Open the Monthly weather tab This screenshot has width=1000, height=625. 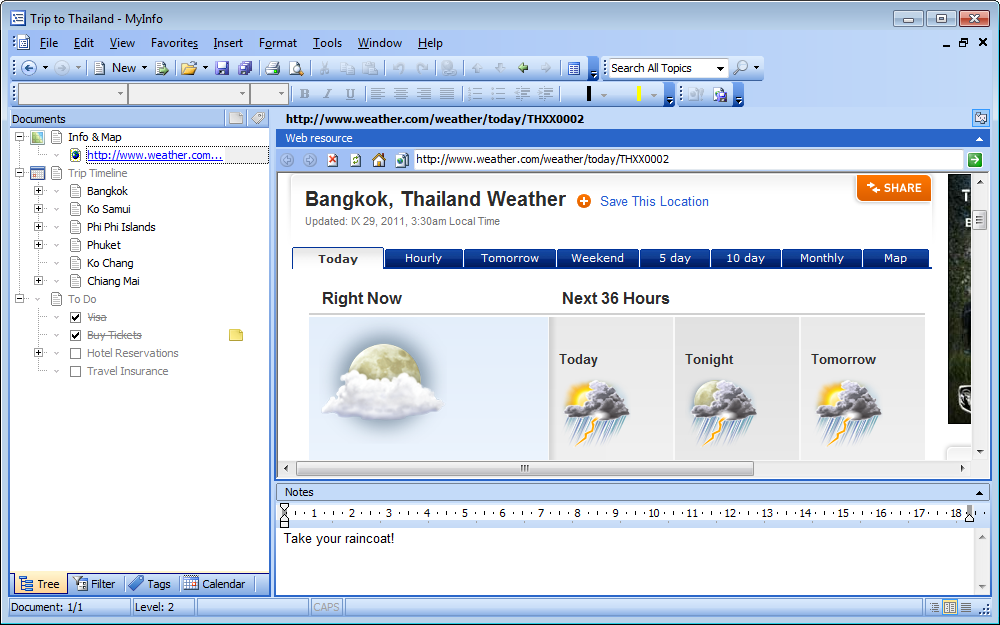[x=822, y=258]
